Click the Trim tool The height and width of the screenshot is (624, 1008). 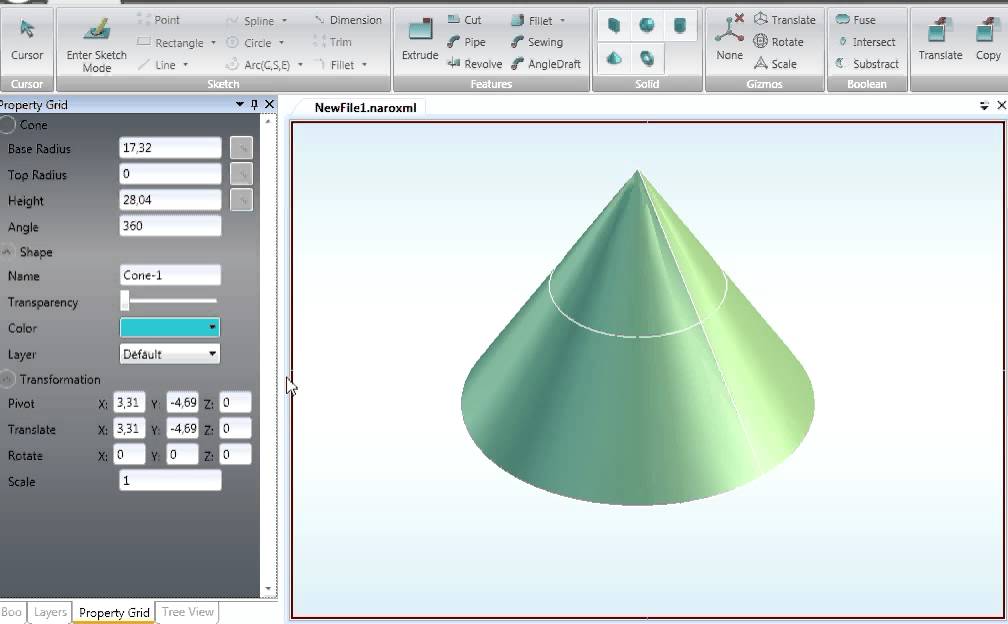pyautogui.click(x=332, y=42)
